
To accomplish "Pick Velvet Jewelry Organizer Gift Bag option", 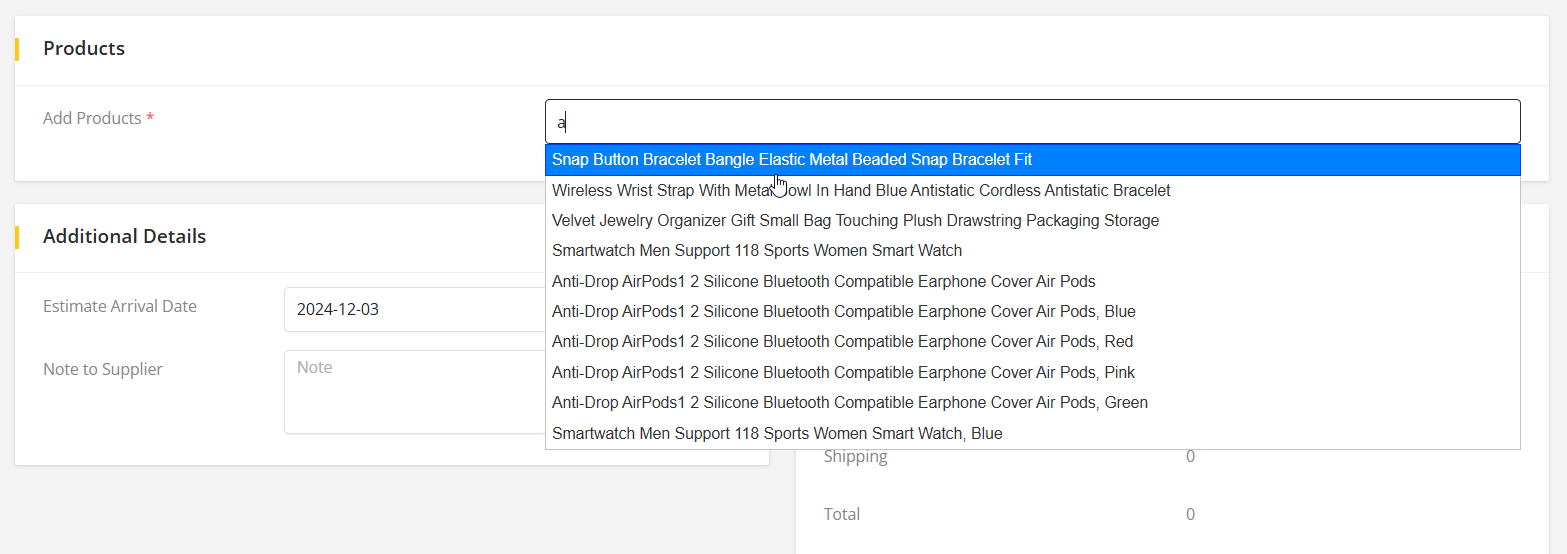I will (x=855, y=220).
